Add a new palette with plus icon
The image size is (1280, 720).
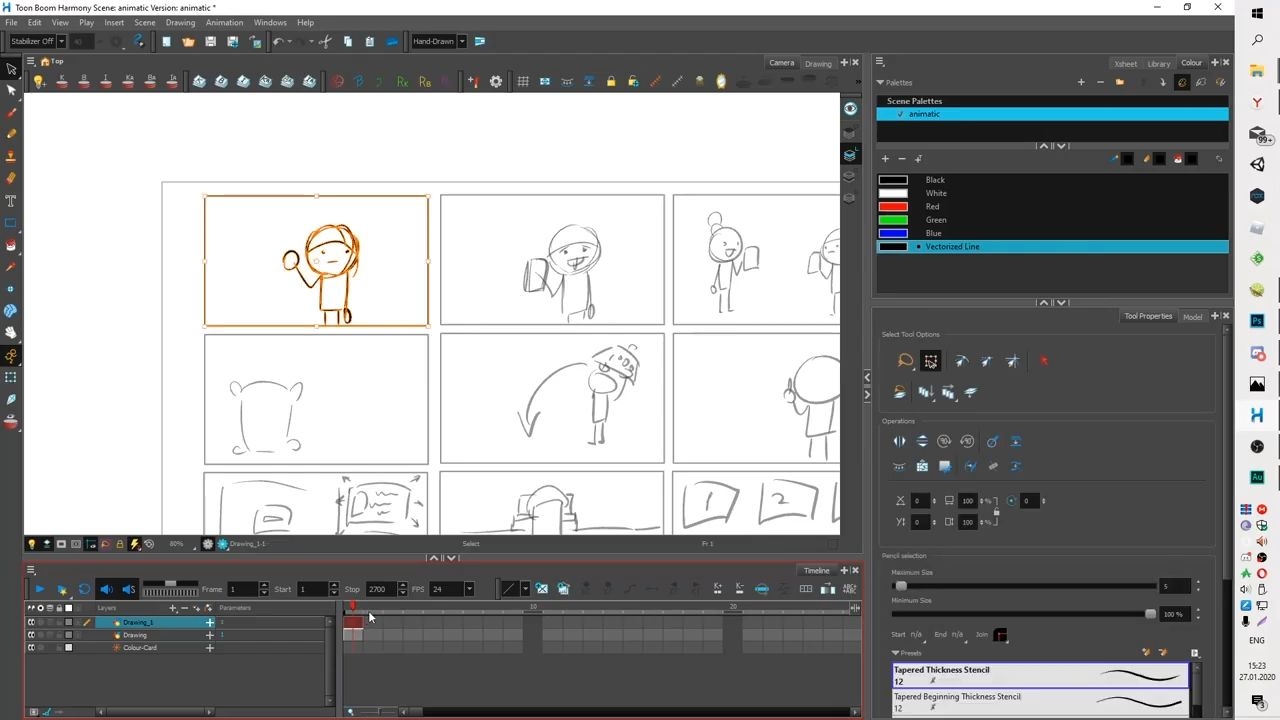point(1081,82)
